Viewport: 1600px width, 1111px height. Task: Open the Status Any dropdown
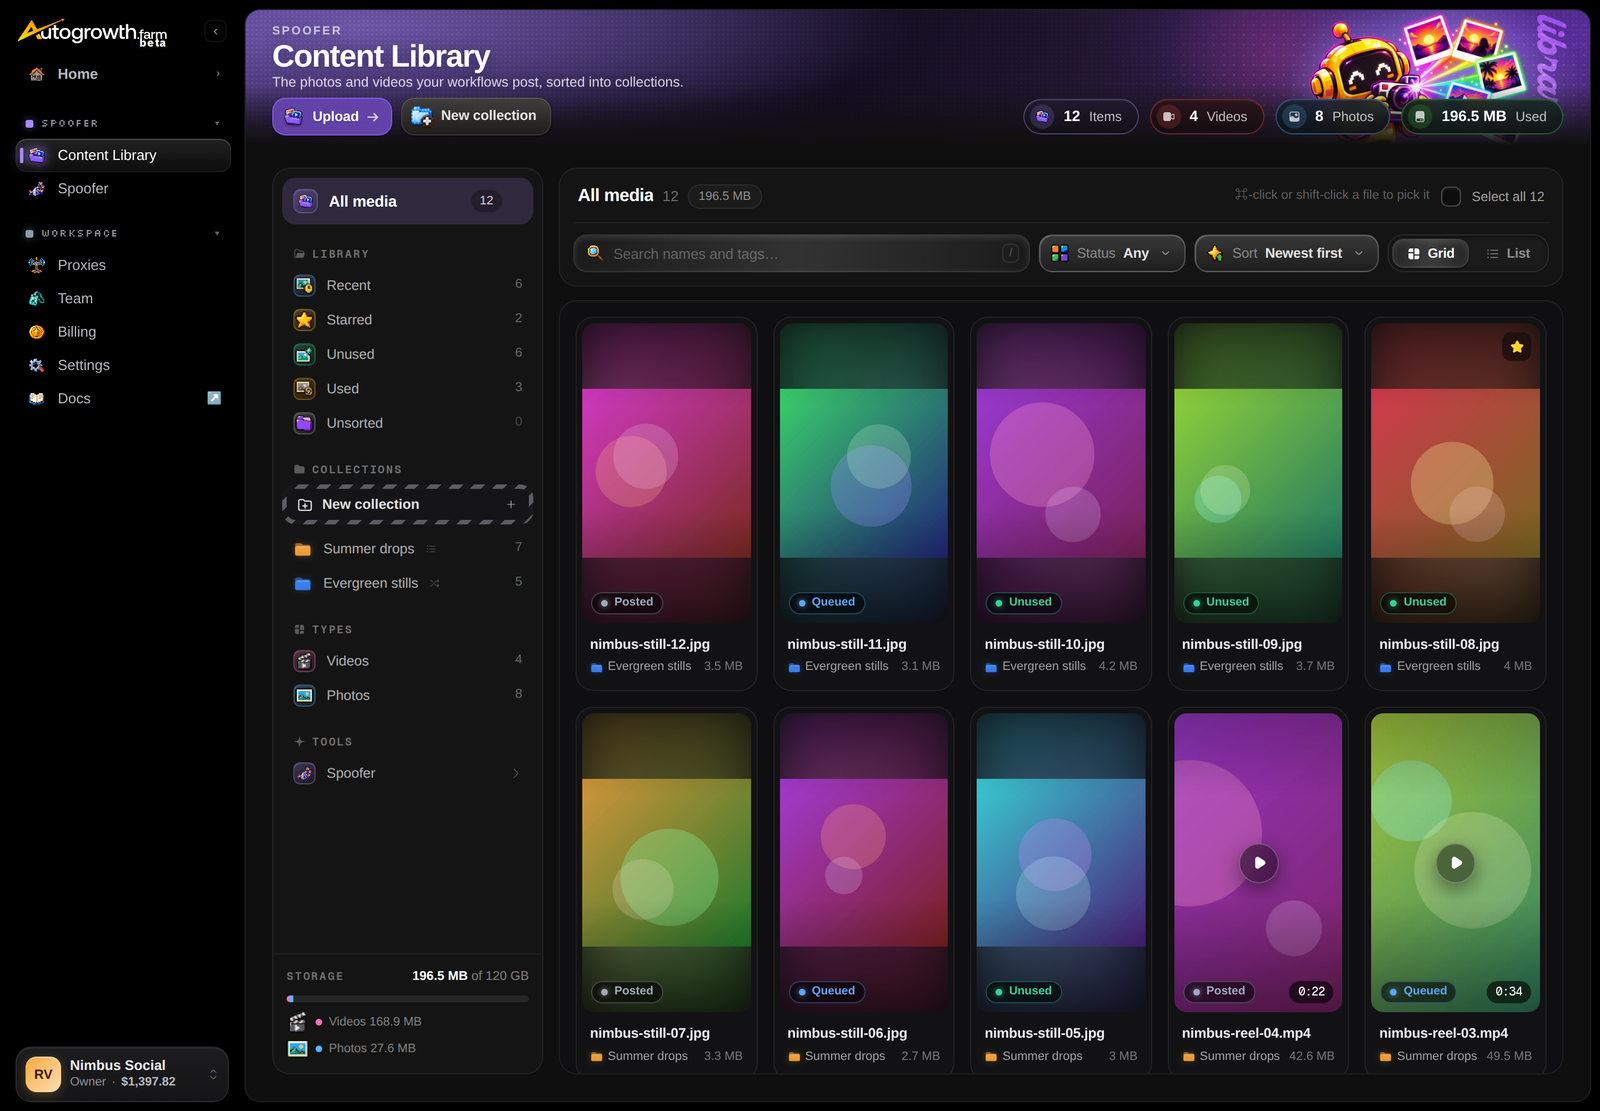click(1112, 254)
